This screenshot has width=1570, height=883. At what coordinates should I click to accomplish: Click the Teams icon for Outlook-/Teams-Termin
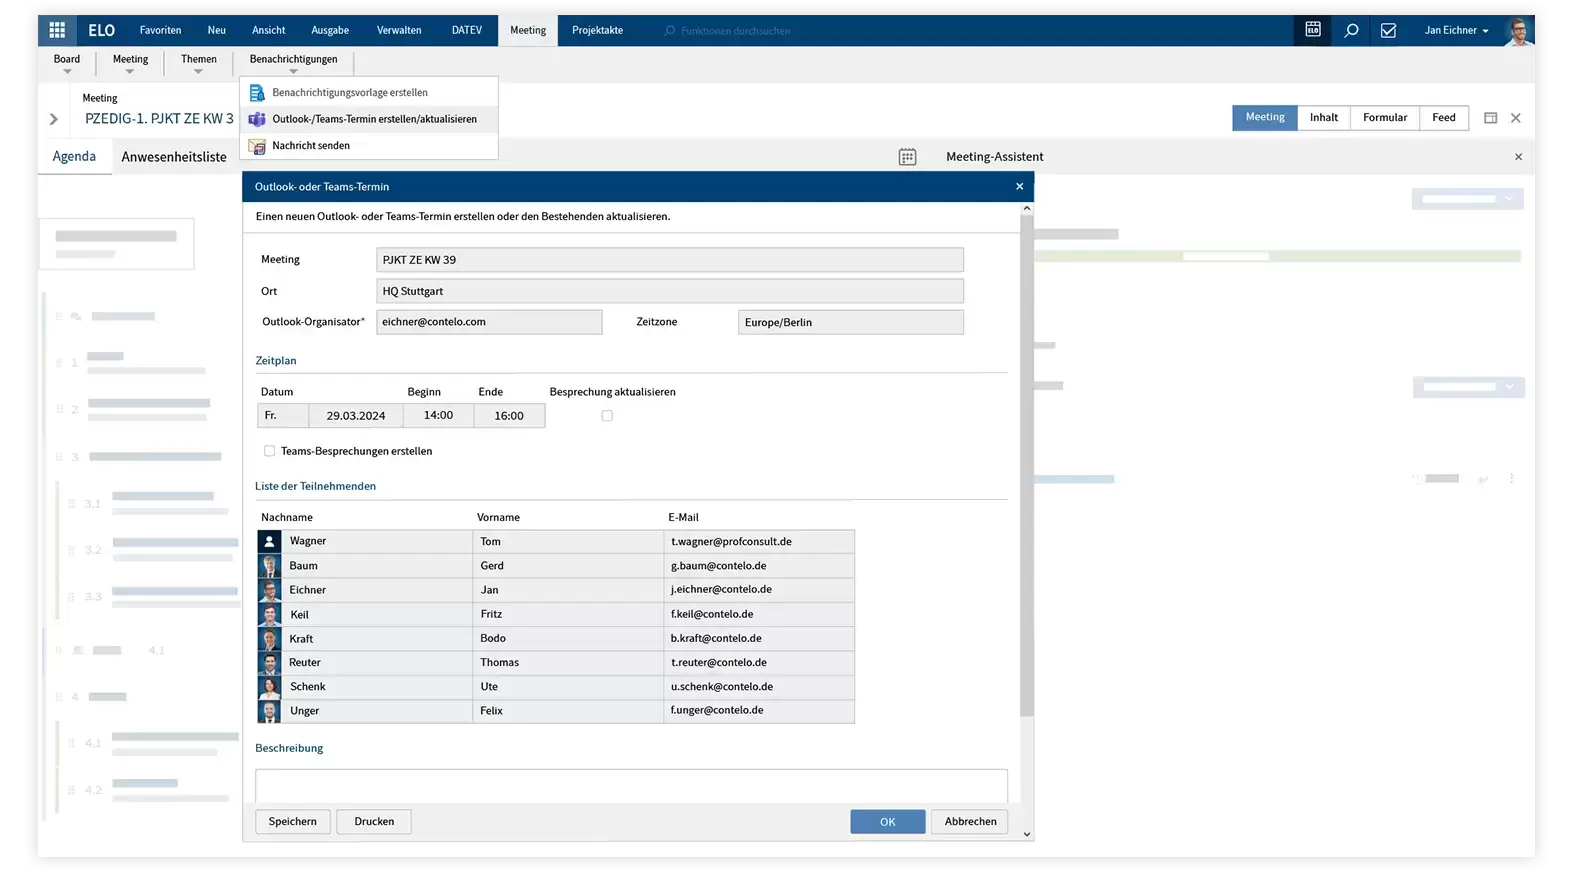coord(257,119)
